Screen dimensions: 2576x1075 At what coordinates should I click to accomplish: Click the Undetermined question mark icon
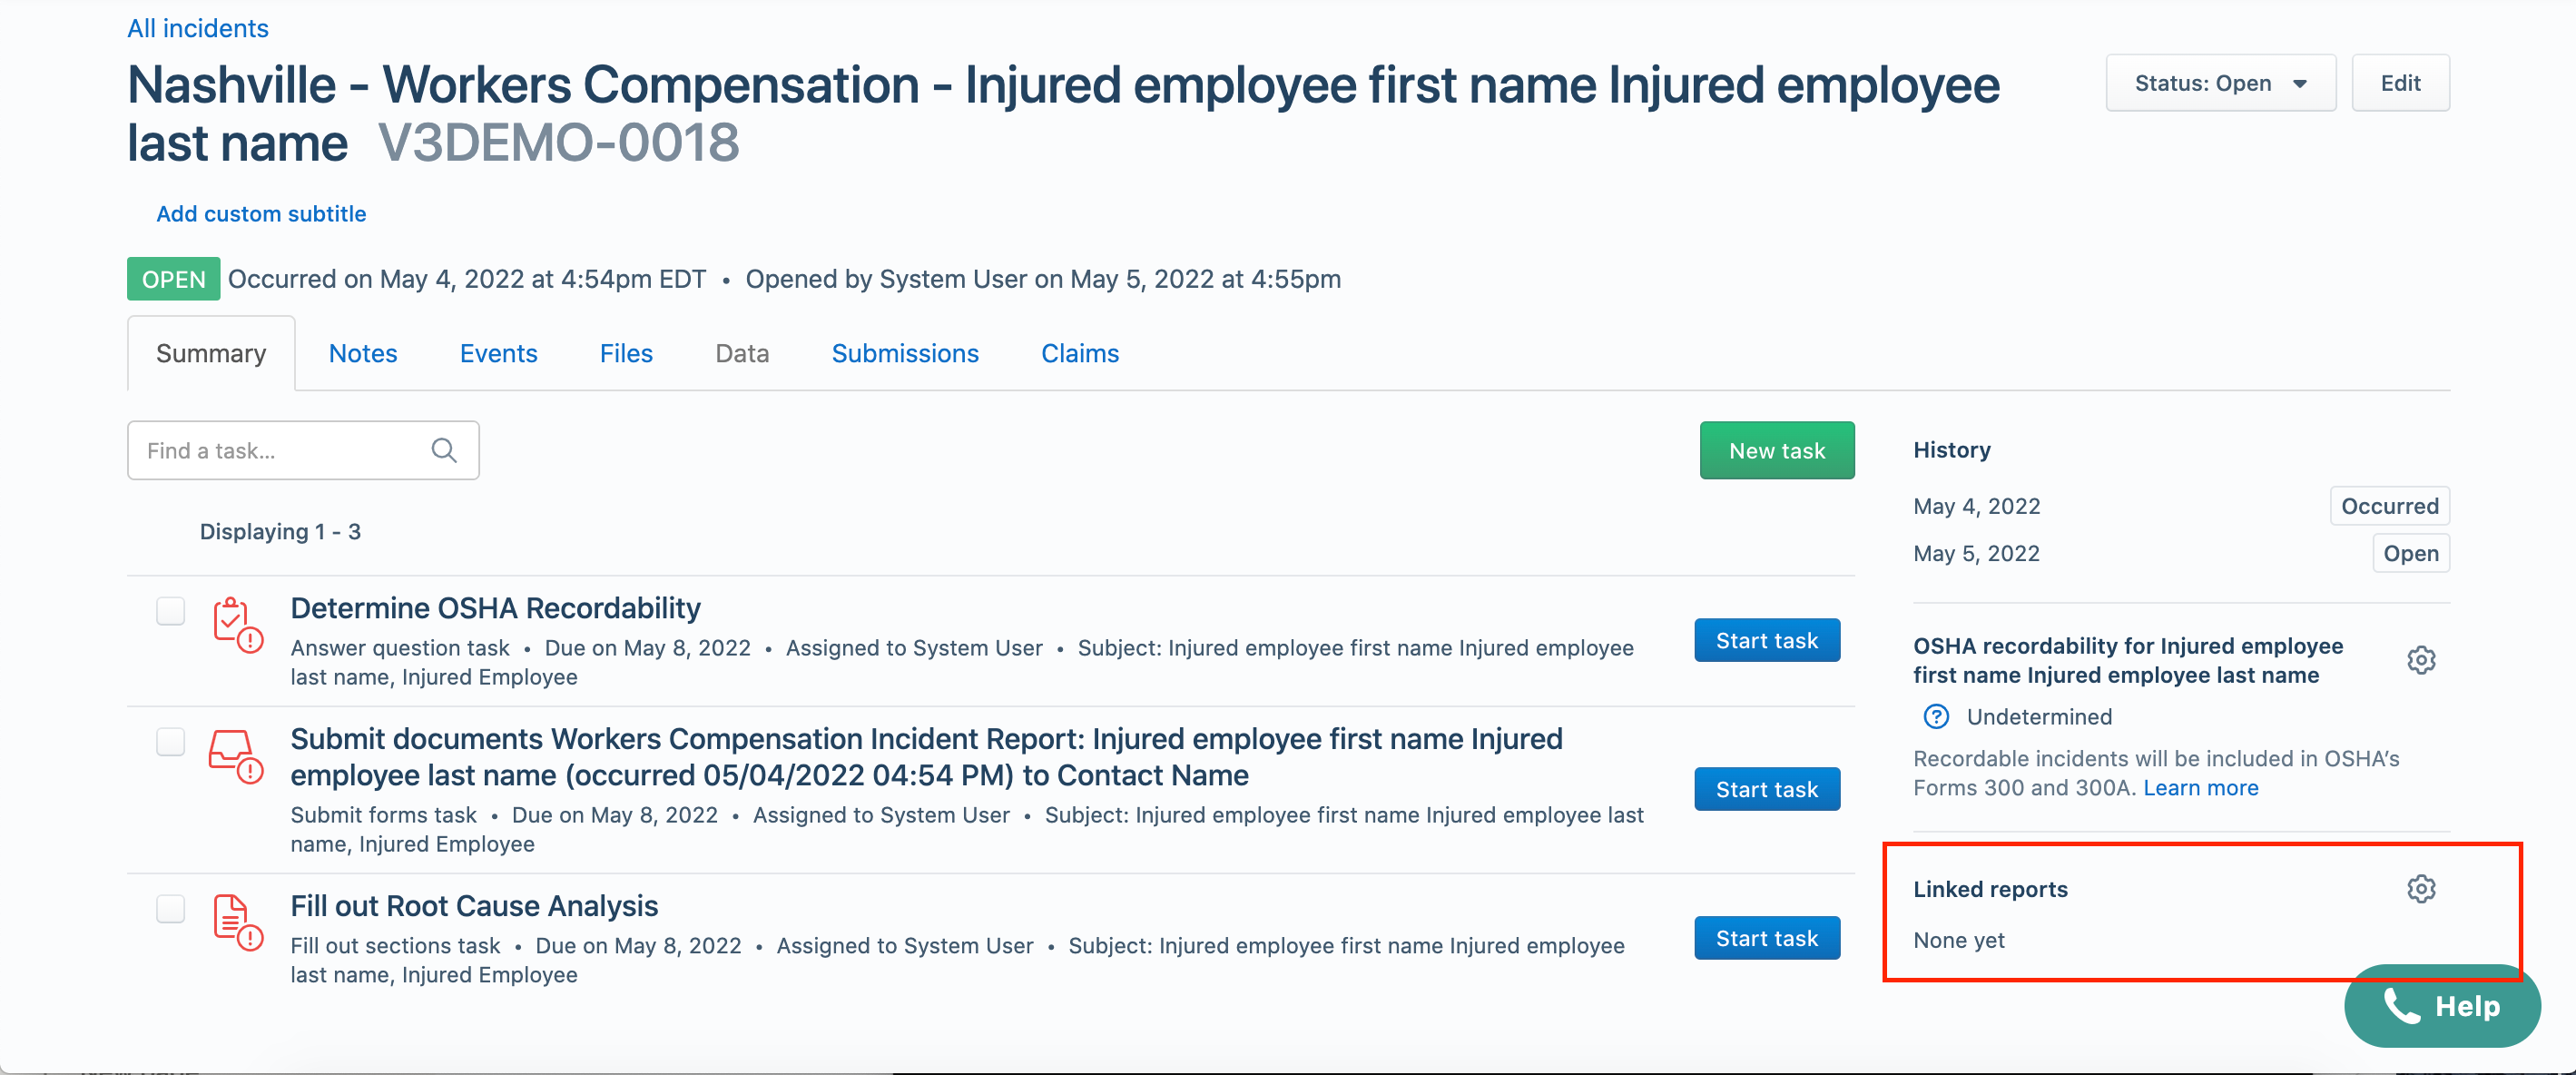(x=1936, y=717)
